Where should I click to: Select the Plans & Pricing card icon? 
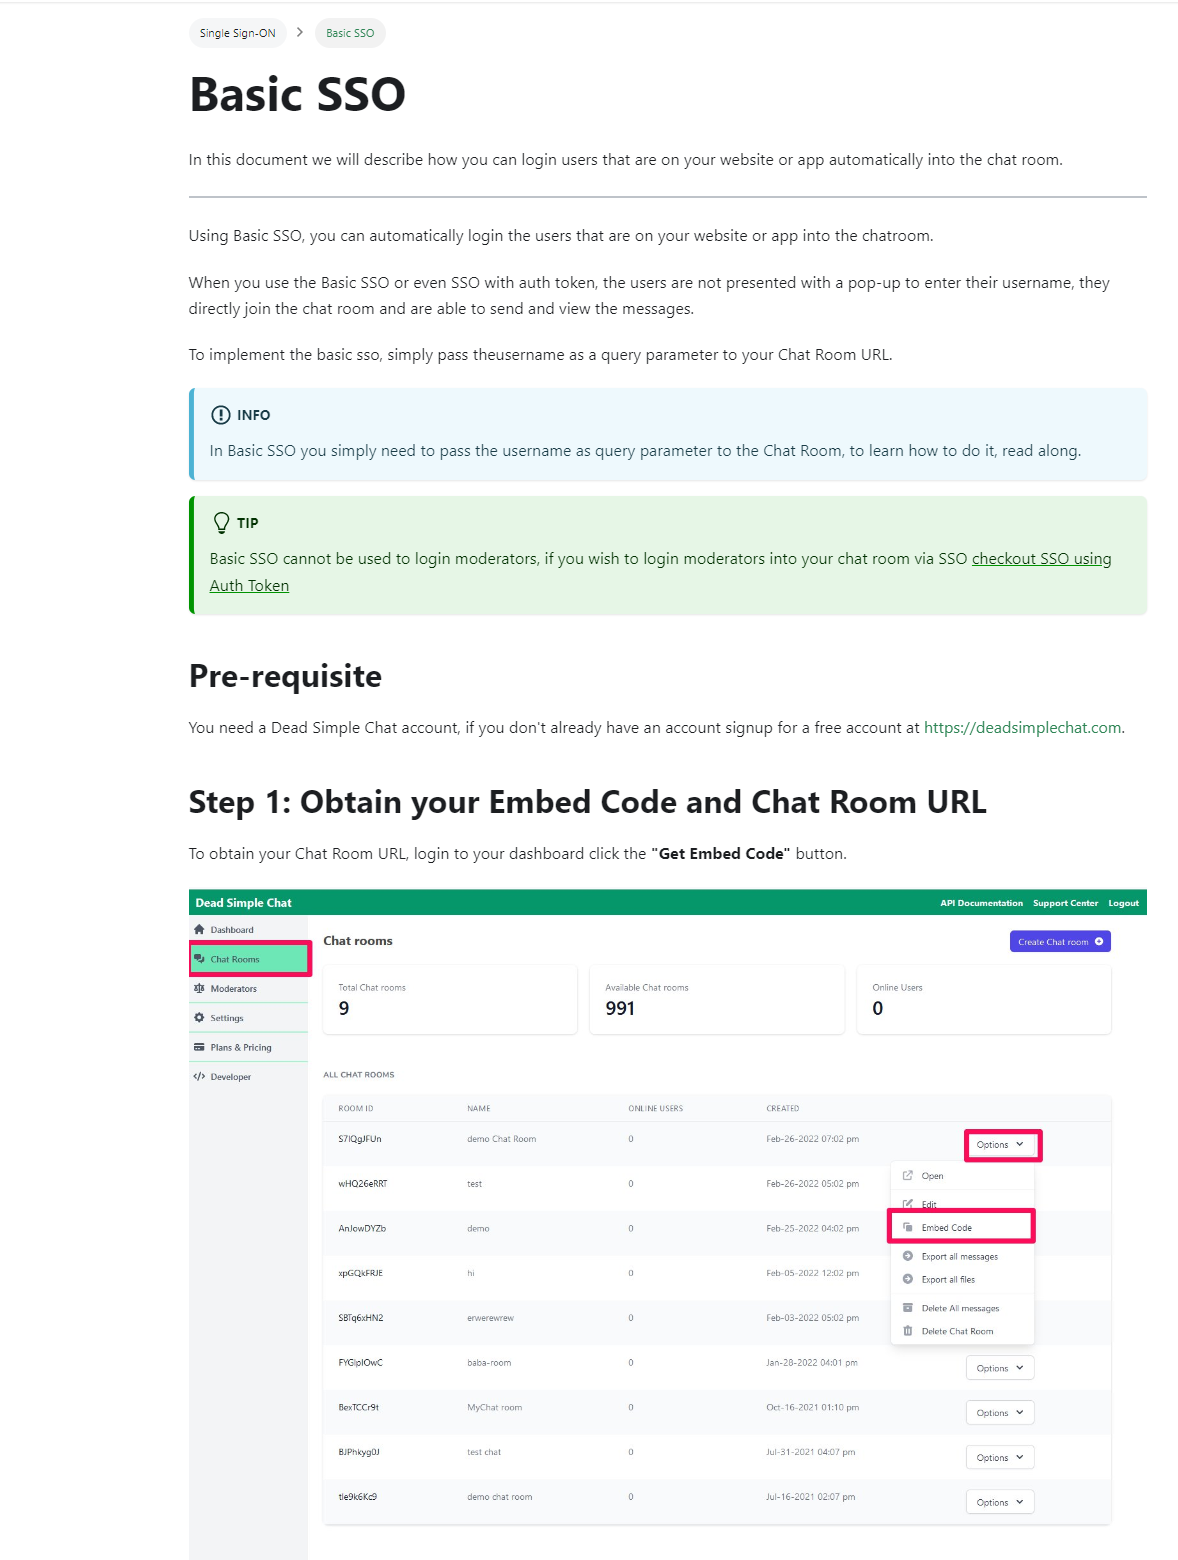(x=199, y=1047)
